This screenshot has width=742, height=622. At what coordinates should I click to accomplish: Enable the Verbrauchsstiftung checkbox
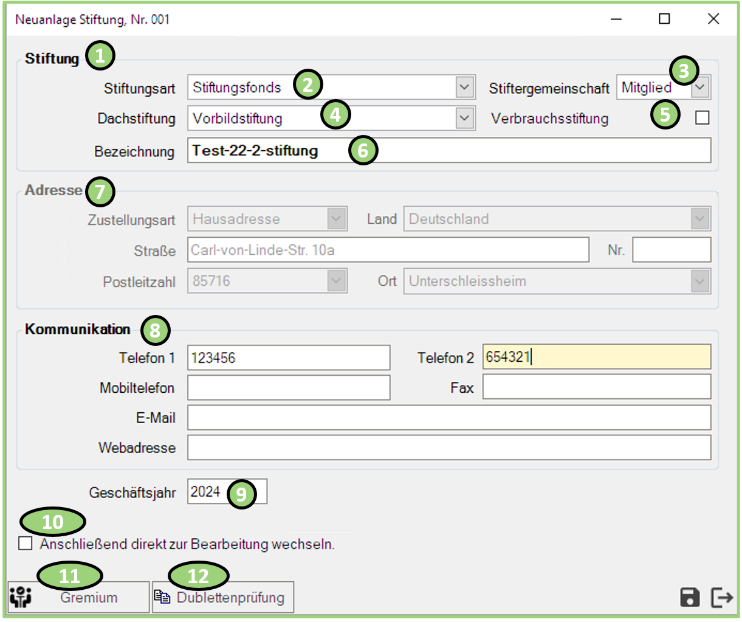702,118
